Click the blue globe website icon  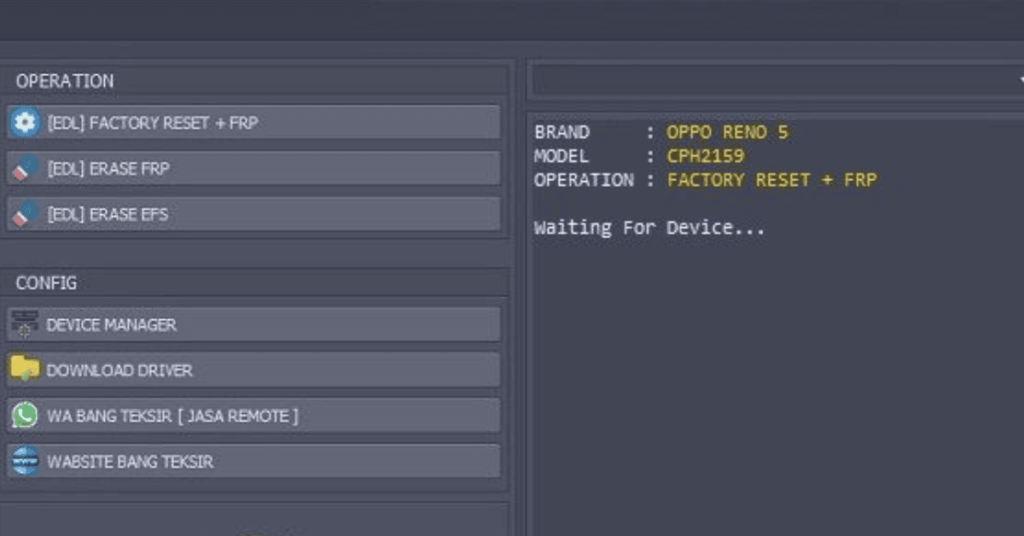(x=25, y=461)
